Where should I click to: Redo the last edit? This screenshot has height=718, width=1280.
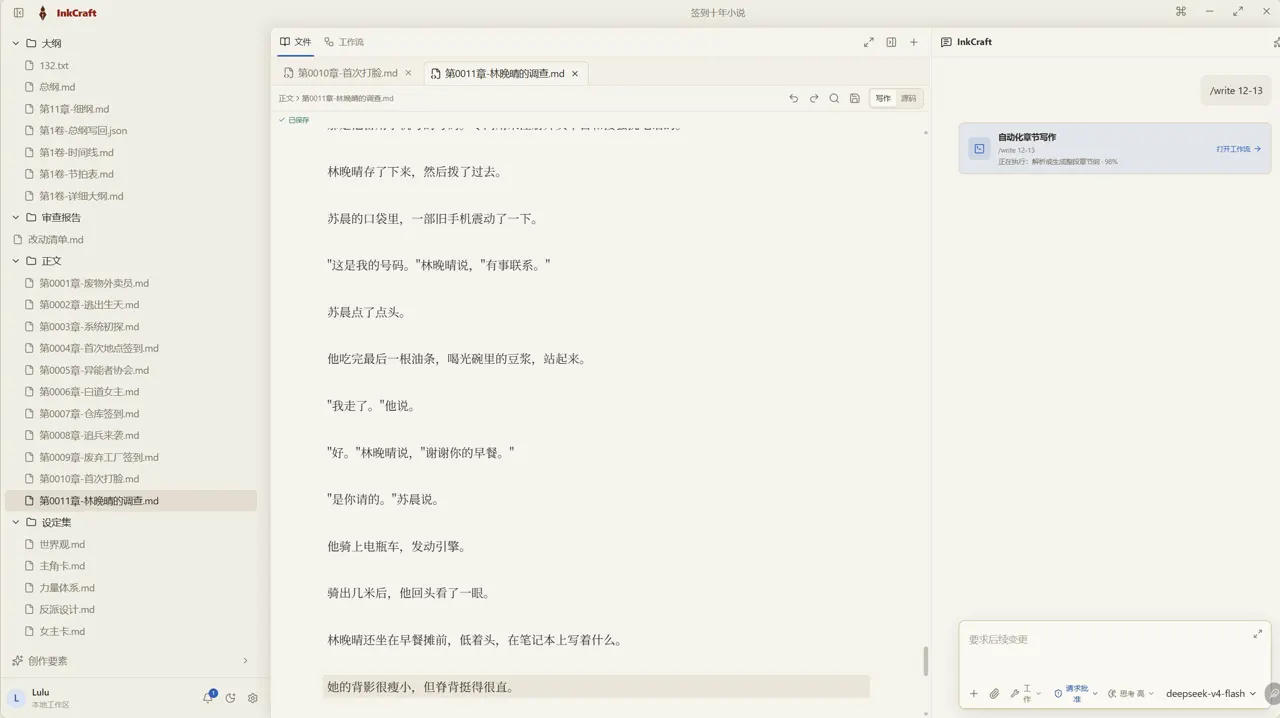(814, 98)
